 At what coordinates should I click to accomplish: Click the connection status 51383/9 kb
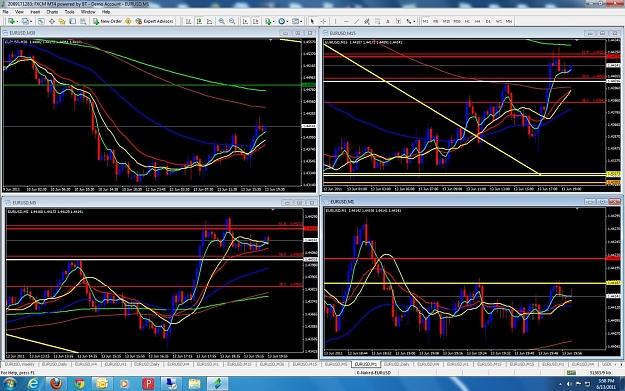[x=600, y=373]
